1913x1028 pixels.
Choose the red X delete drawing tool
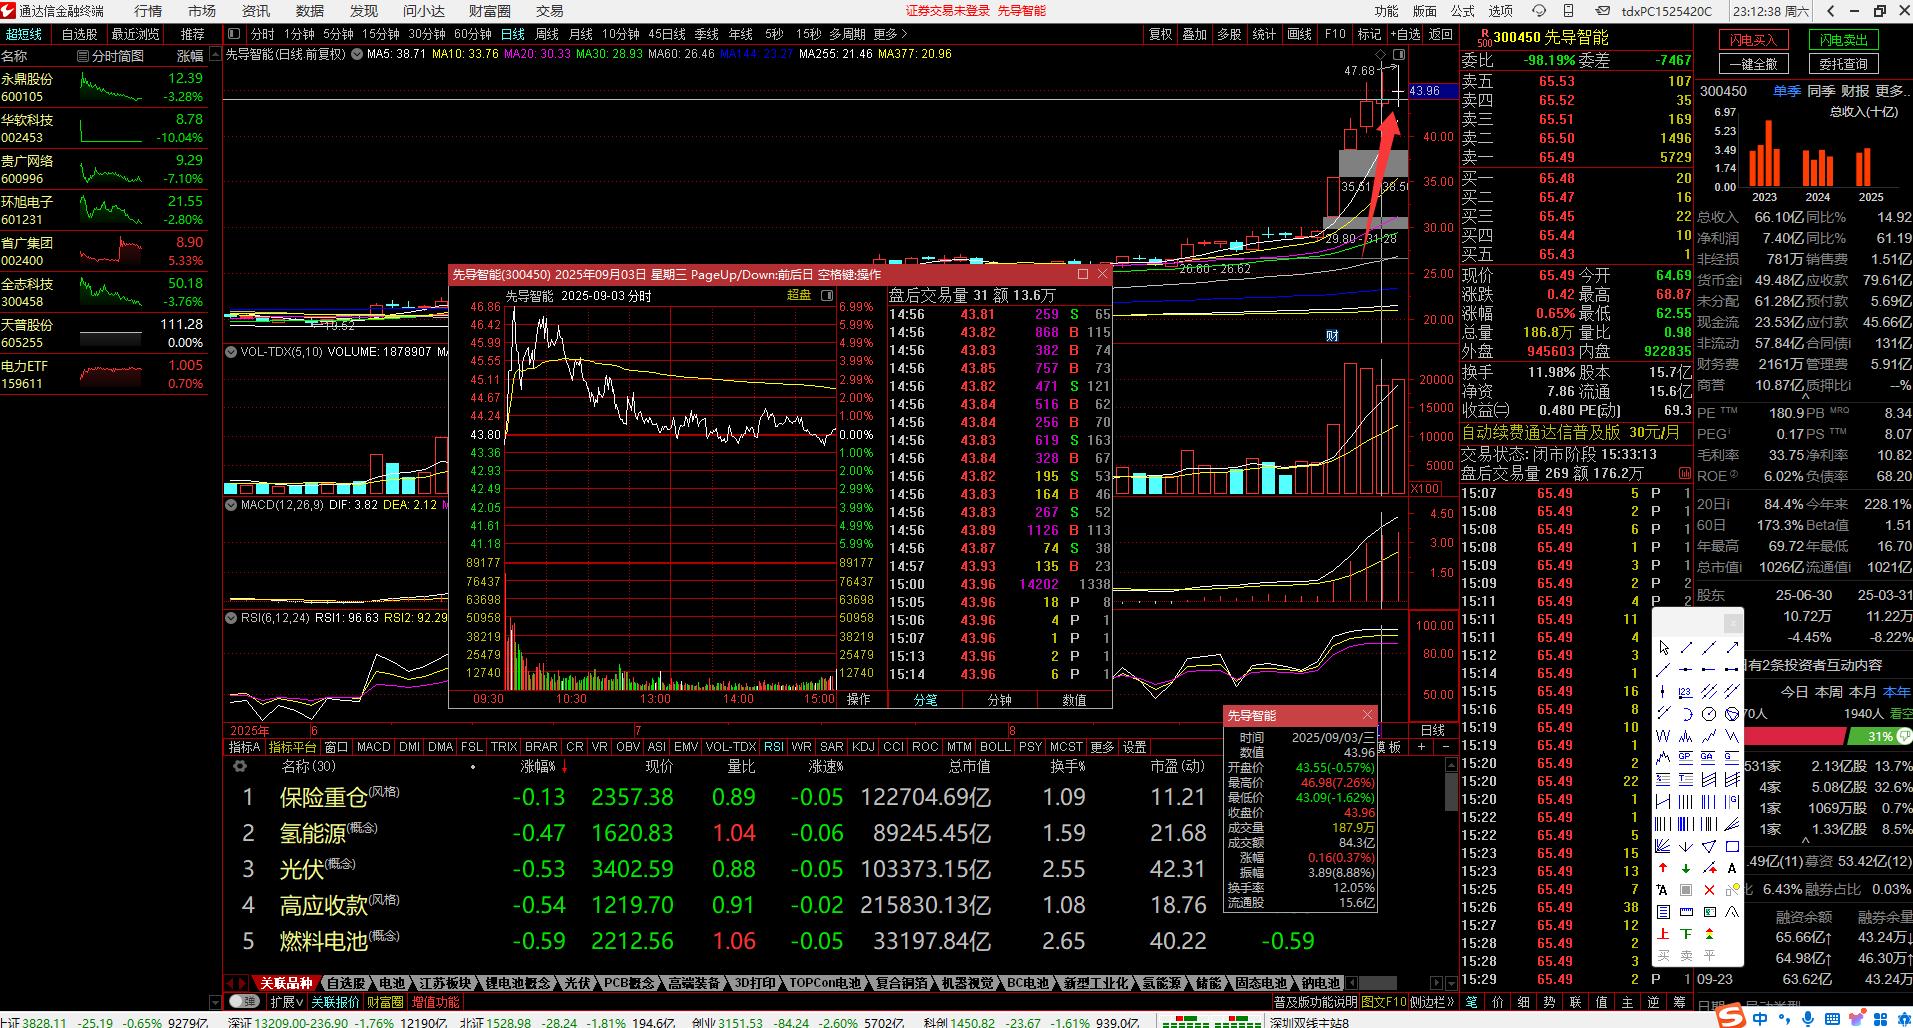pos(1709,890)
